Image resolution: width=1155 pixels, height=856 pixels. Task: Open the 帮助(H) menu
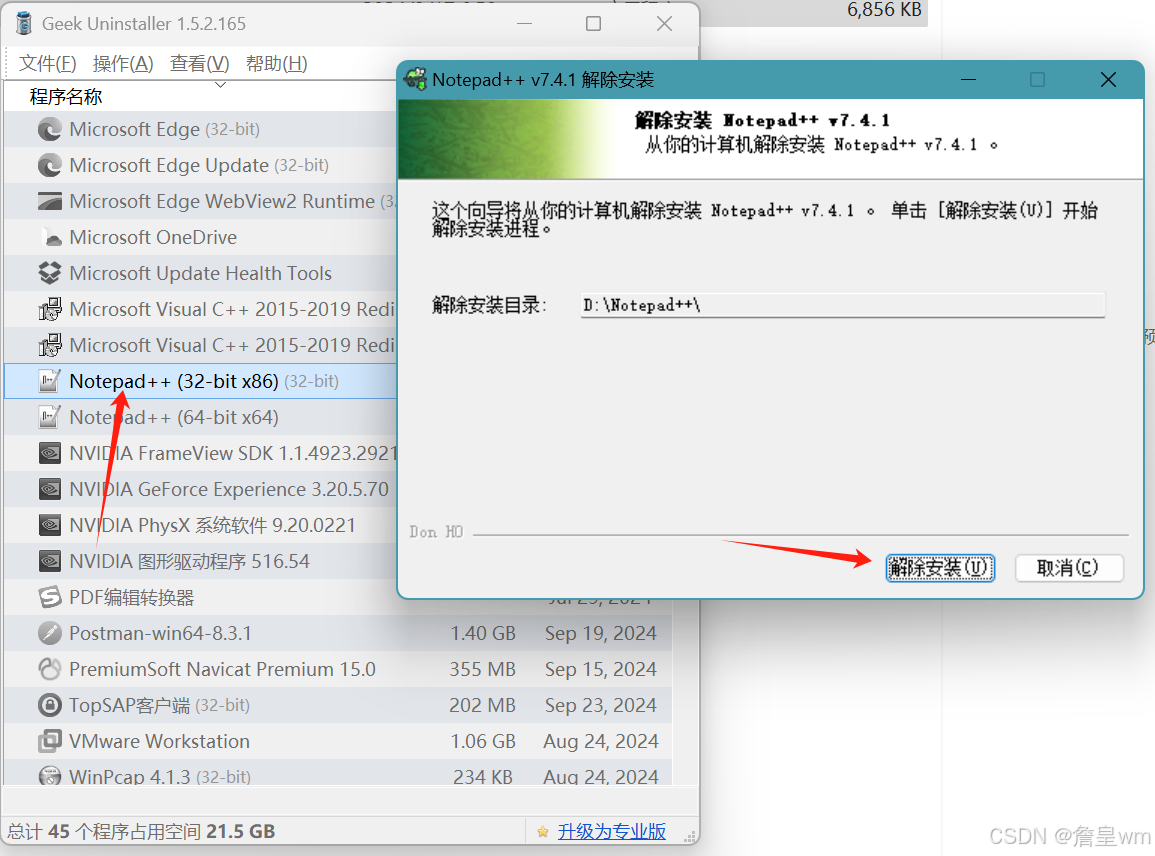[276, 64]
